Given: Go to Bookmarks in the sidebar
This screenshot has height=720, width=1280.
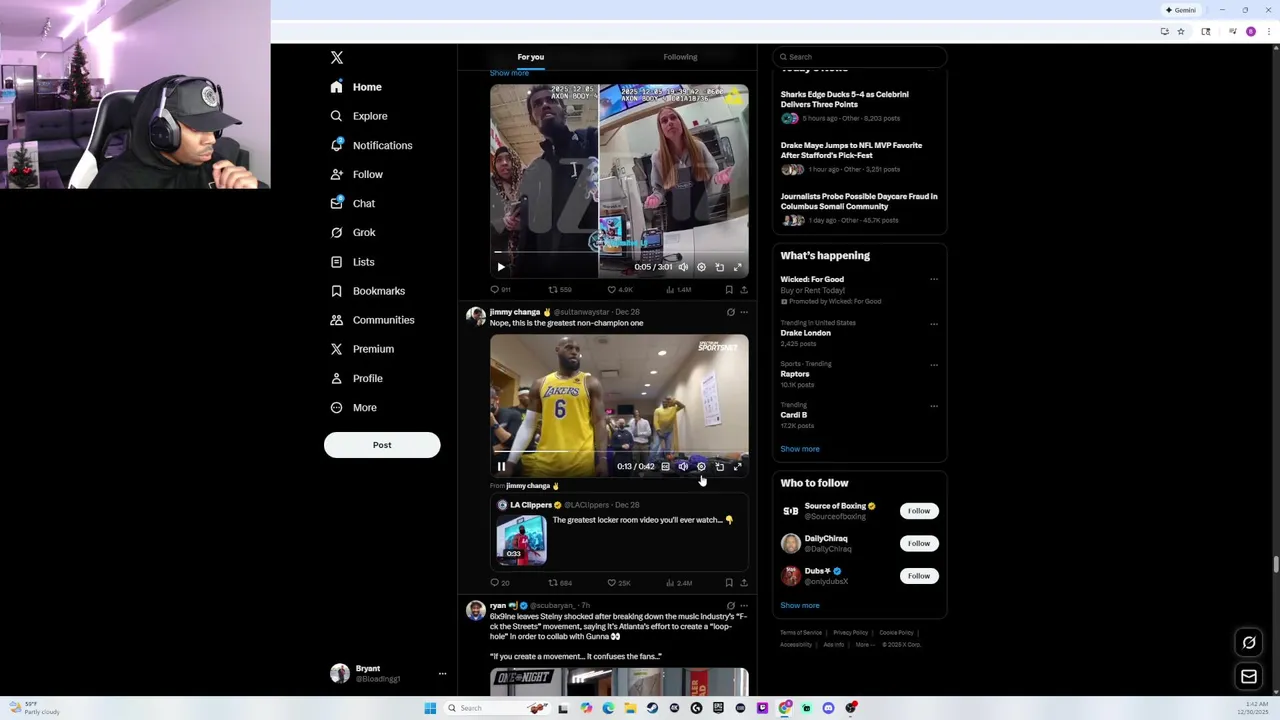Looking at the screenshot, I should click(x=368, y=291).
